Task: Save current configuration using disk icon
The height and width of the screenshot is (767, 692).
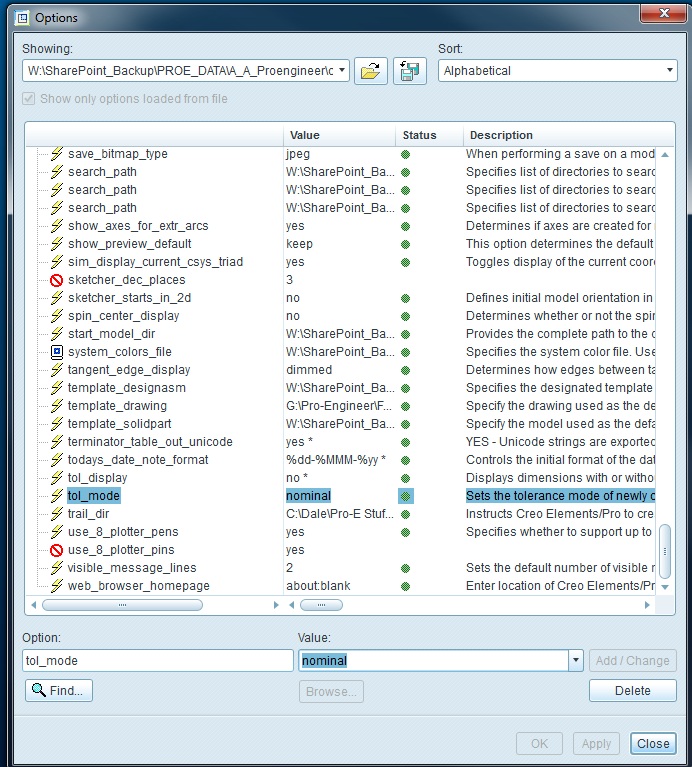Action: point(410,71)
